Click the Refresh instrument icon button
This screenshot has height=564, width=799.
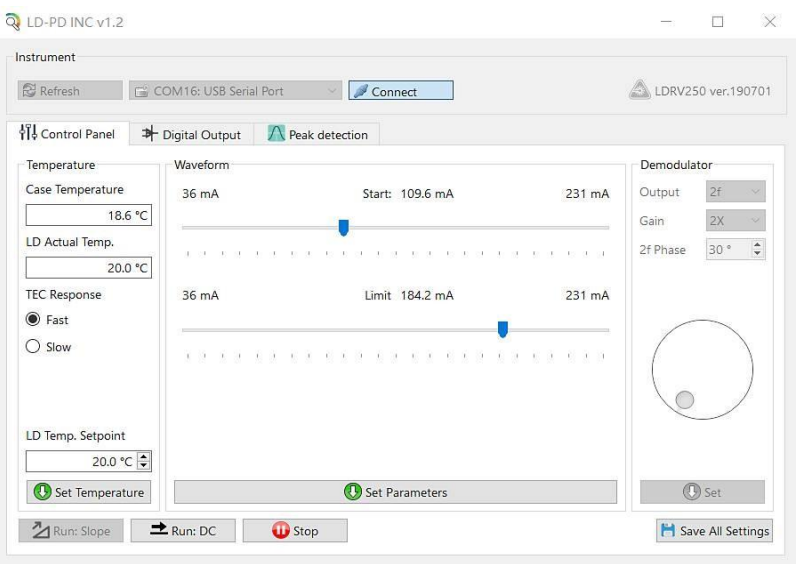pyautogui.click(x=70, y=91)
